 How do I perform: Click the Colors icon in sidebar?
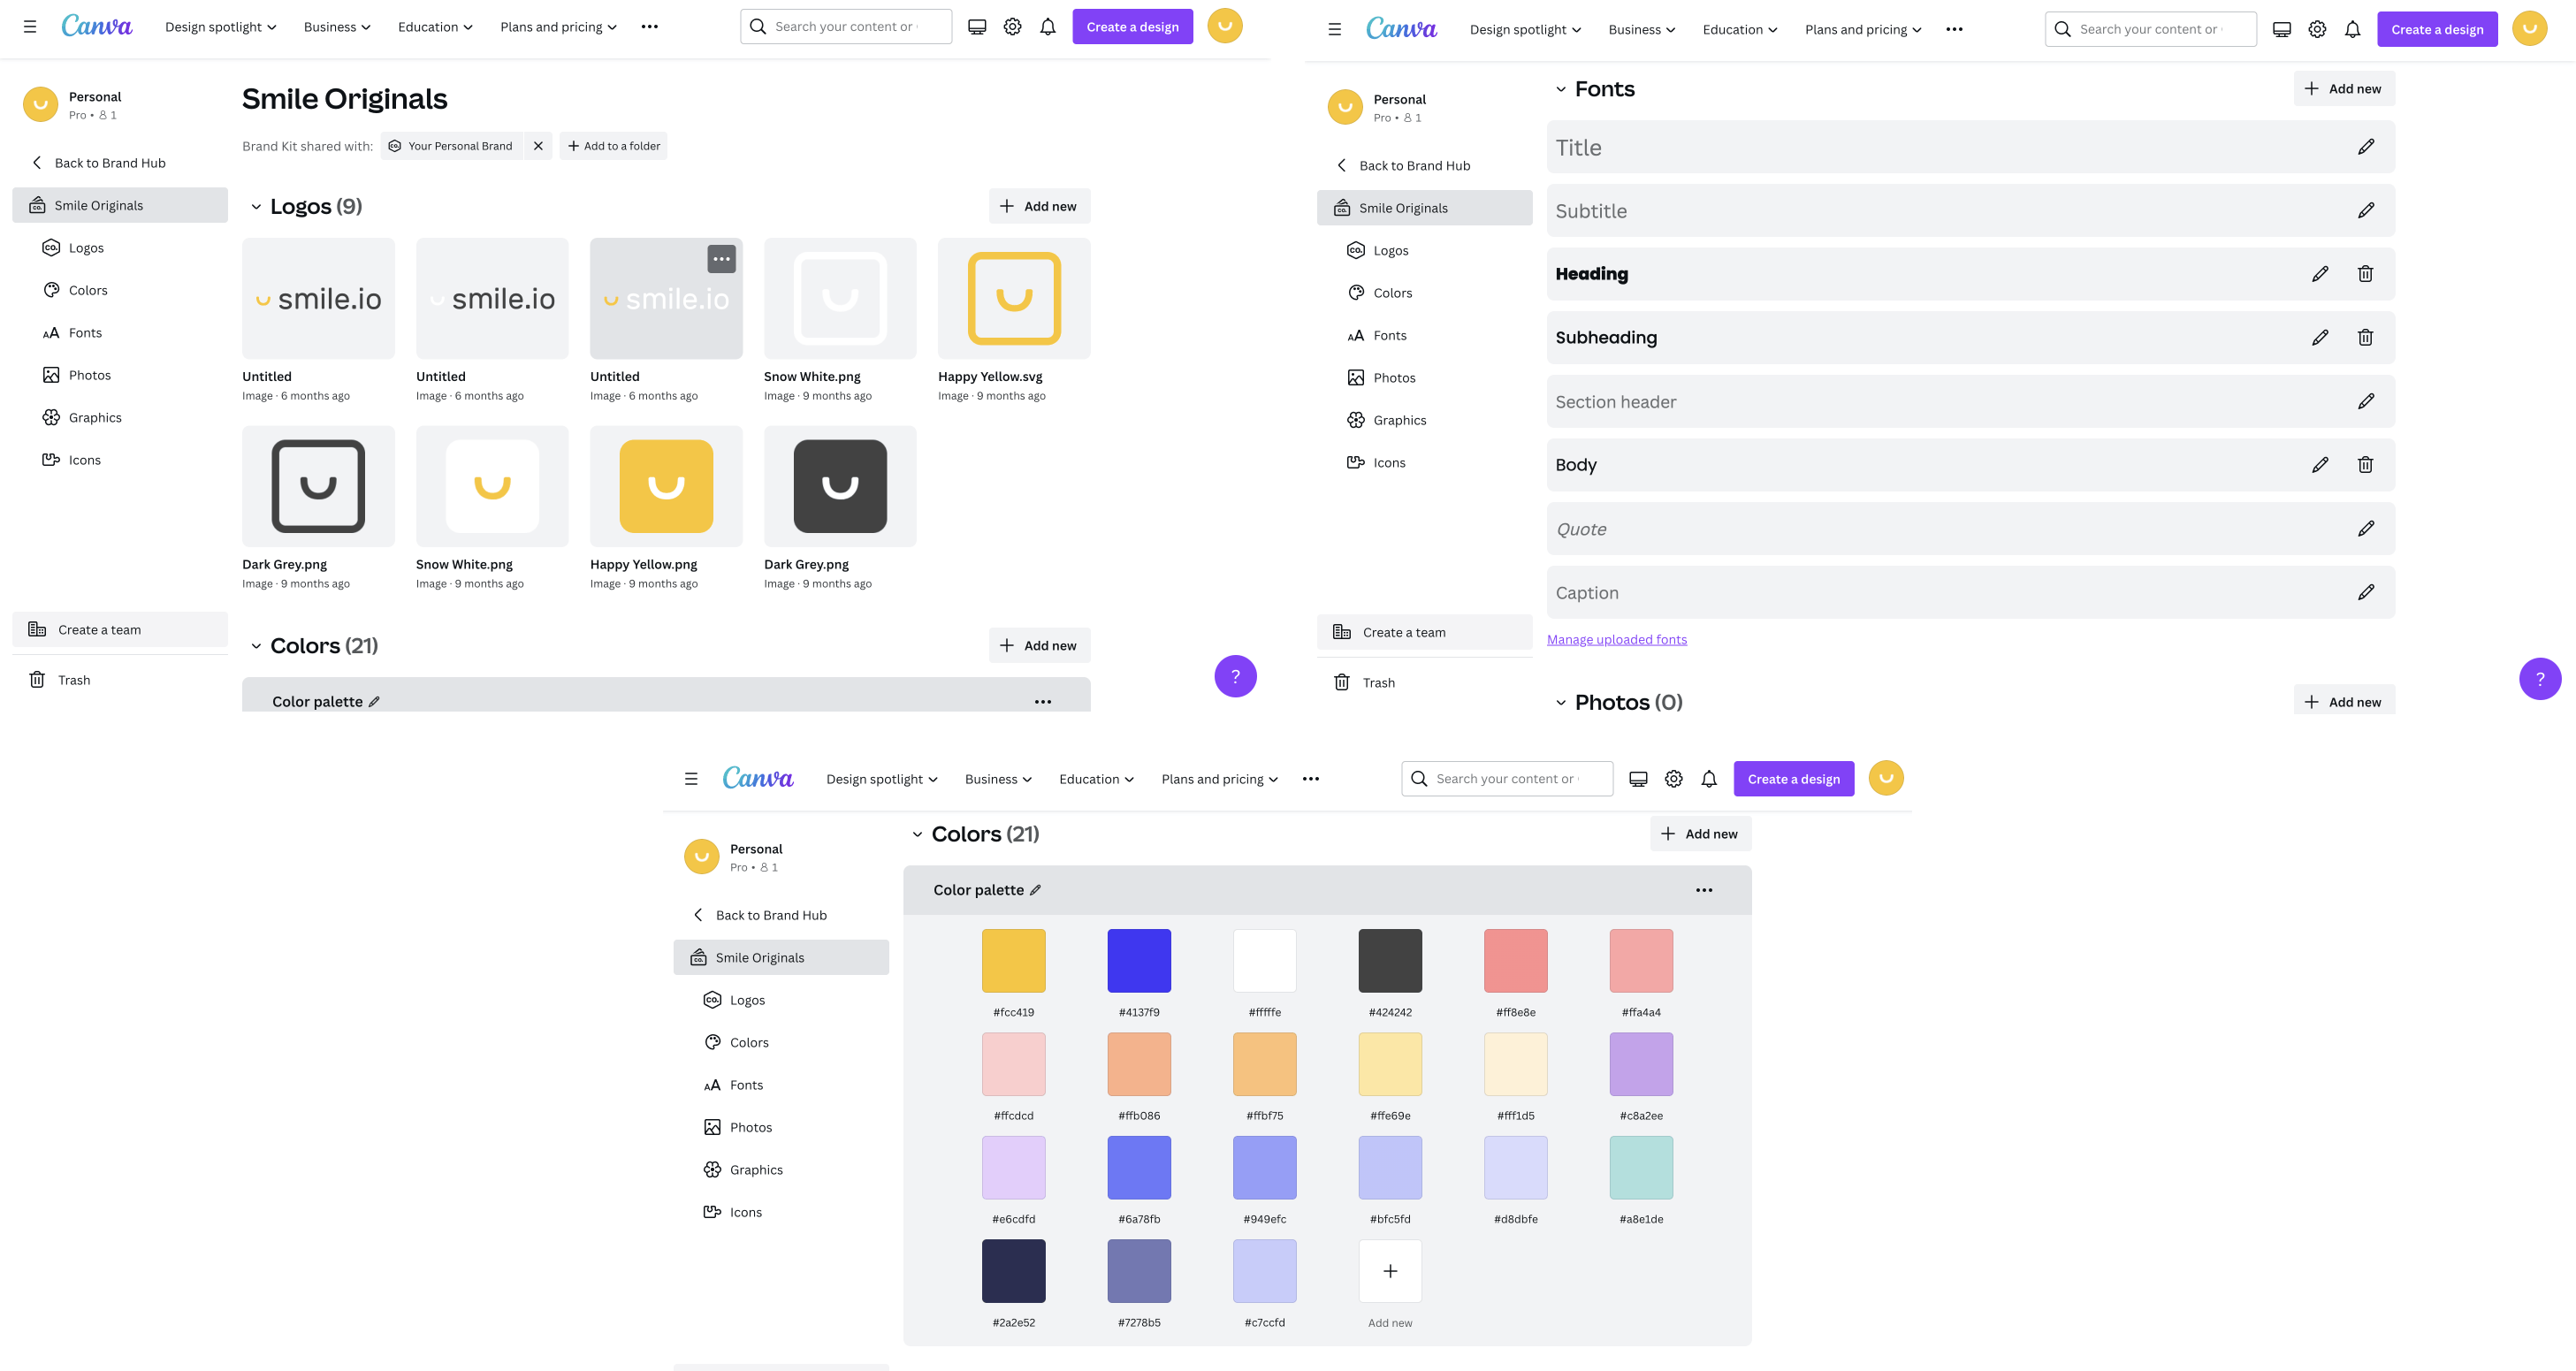point(50,290)
